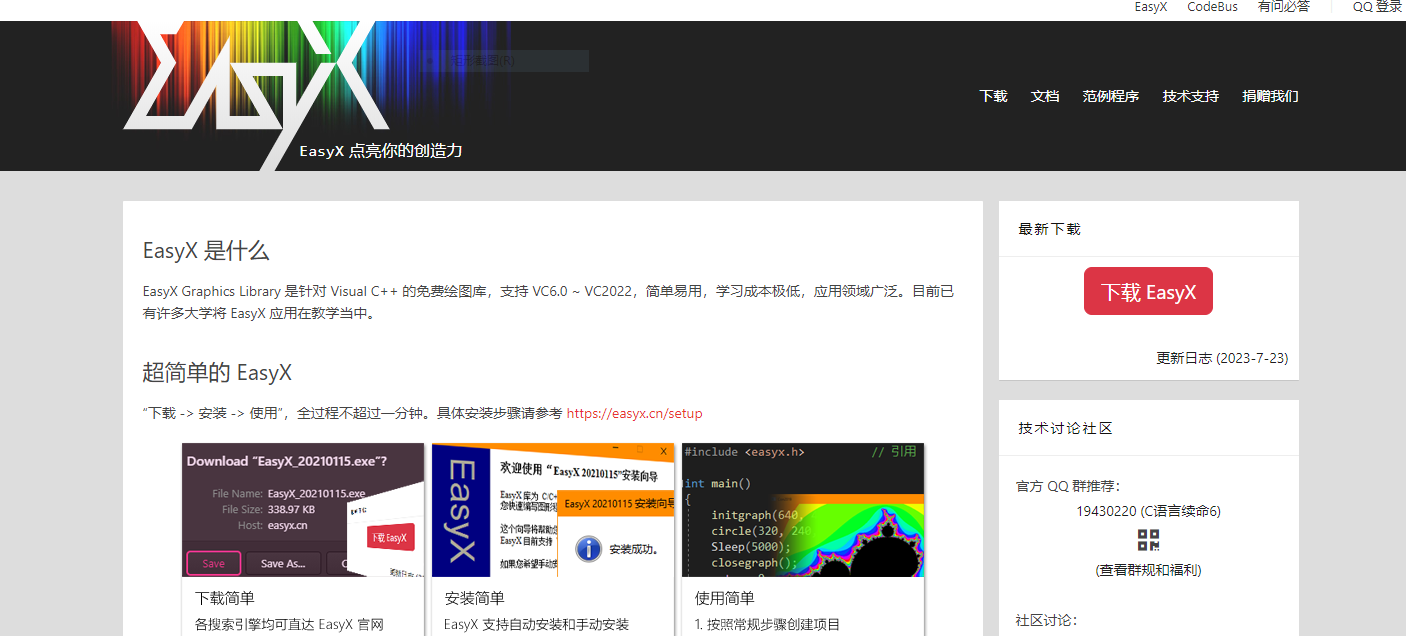Viewport: 1406px width, 636px height.
Task: Click the QR code icon
Action: (x=1148, y=540)
